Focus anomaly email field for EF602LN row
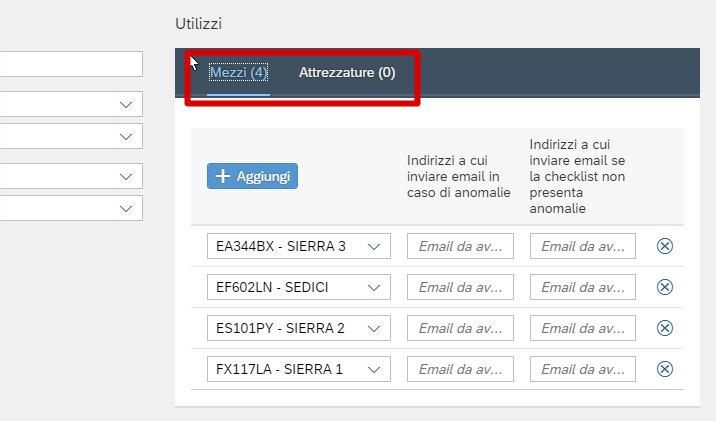 click(x=460, y=288)
